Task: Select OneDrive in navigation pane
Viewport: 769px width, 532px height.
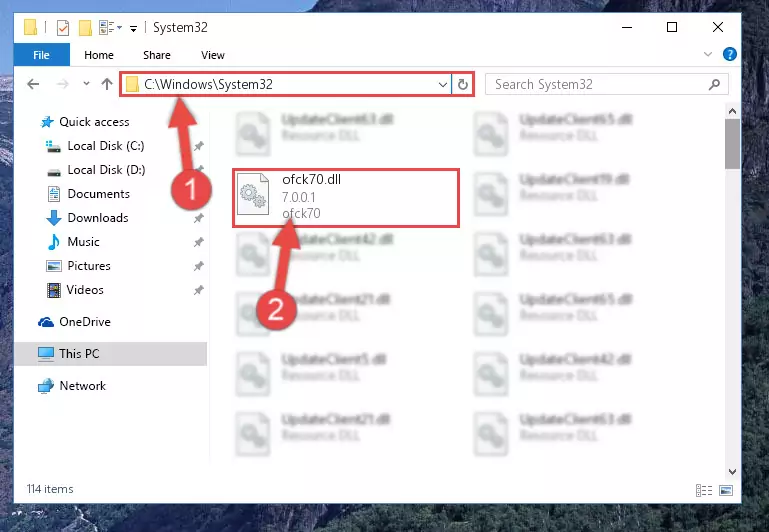Action: 85,322
